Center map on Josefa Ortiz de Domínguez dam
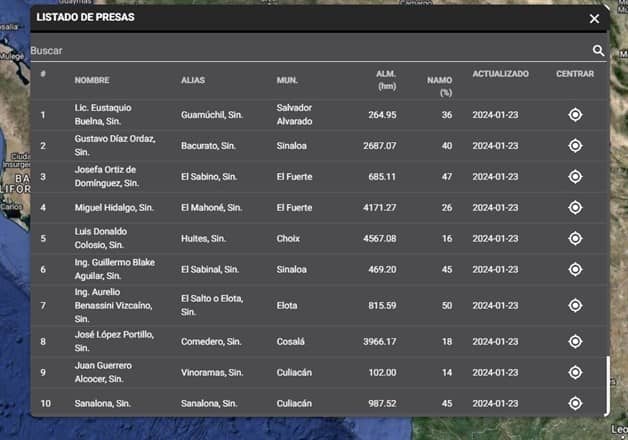Image resolution: width=628 pixels, height=440 pixels. (575, 177)
